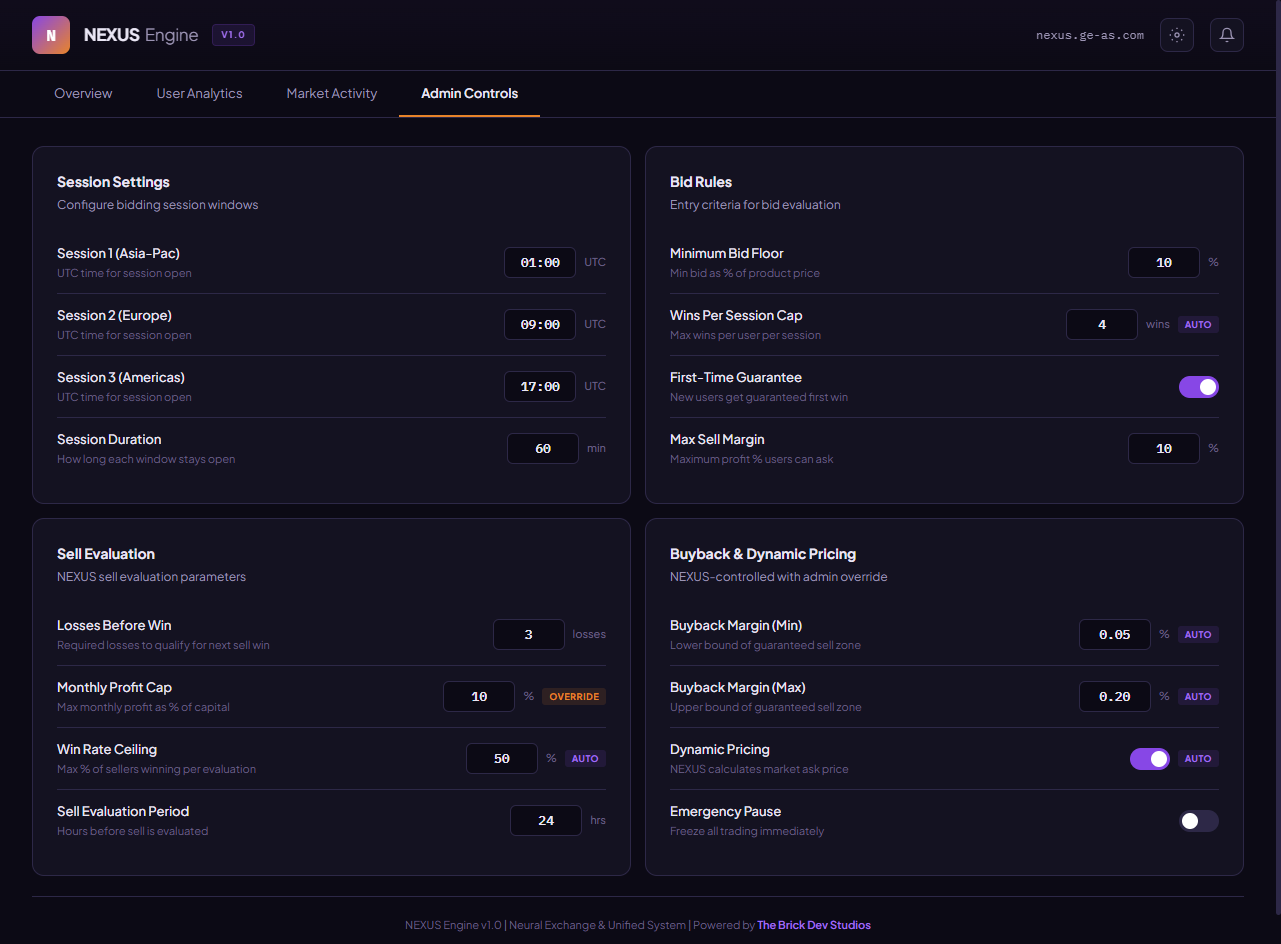Toggle the light theme sun icon

[1177, 35]
